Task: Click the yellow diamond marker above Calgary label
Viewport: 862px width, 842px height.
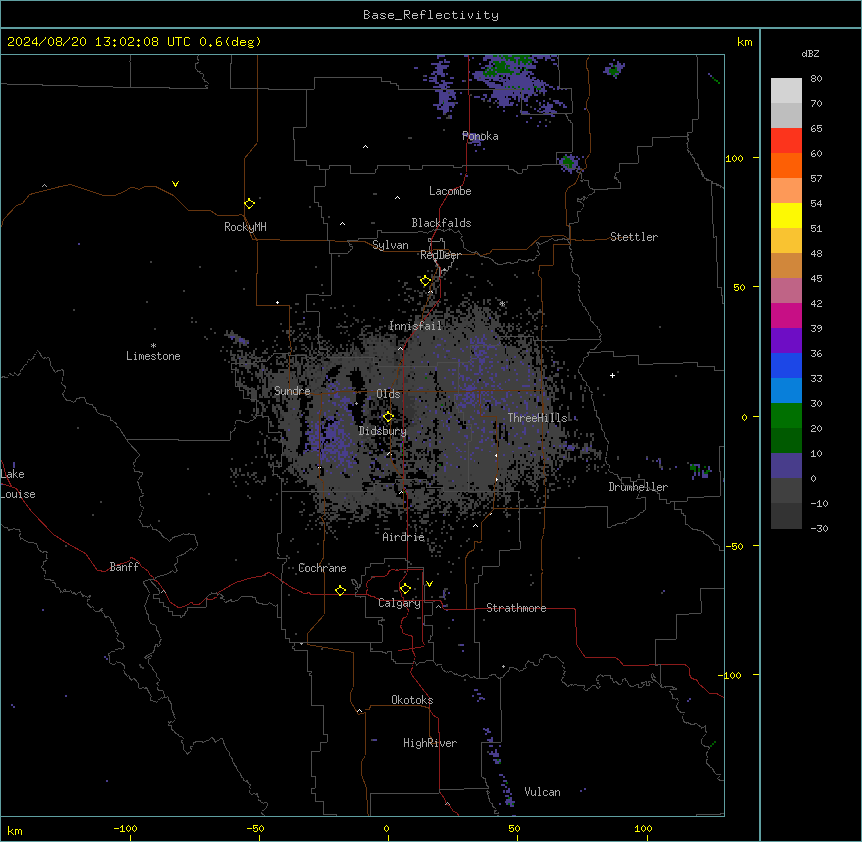Action: point(405,589)
